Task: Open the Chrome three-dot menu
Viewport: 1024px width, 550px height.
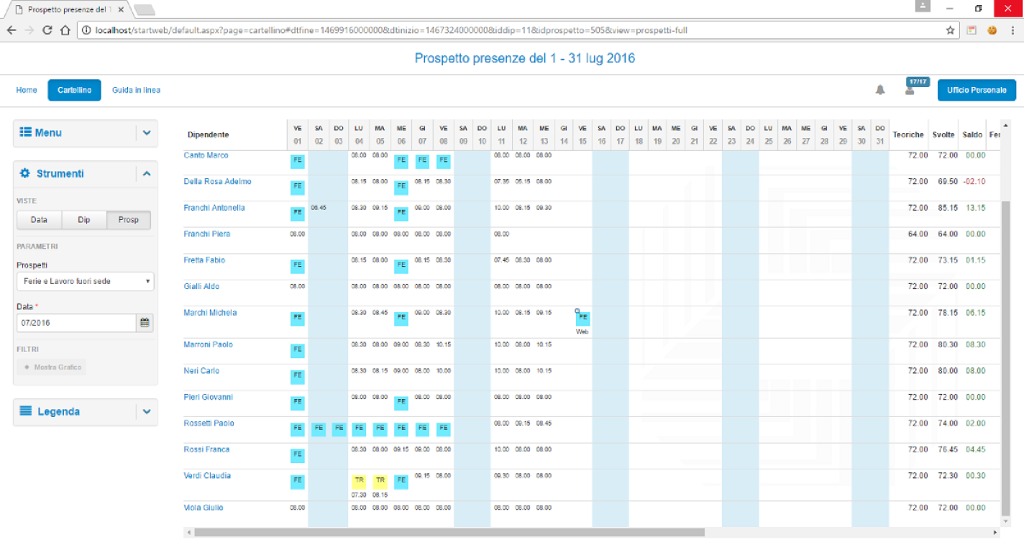Action: (x=1011, y=30)
